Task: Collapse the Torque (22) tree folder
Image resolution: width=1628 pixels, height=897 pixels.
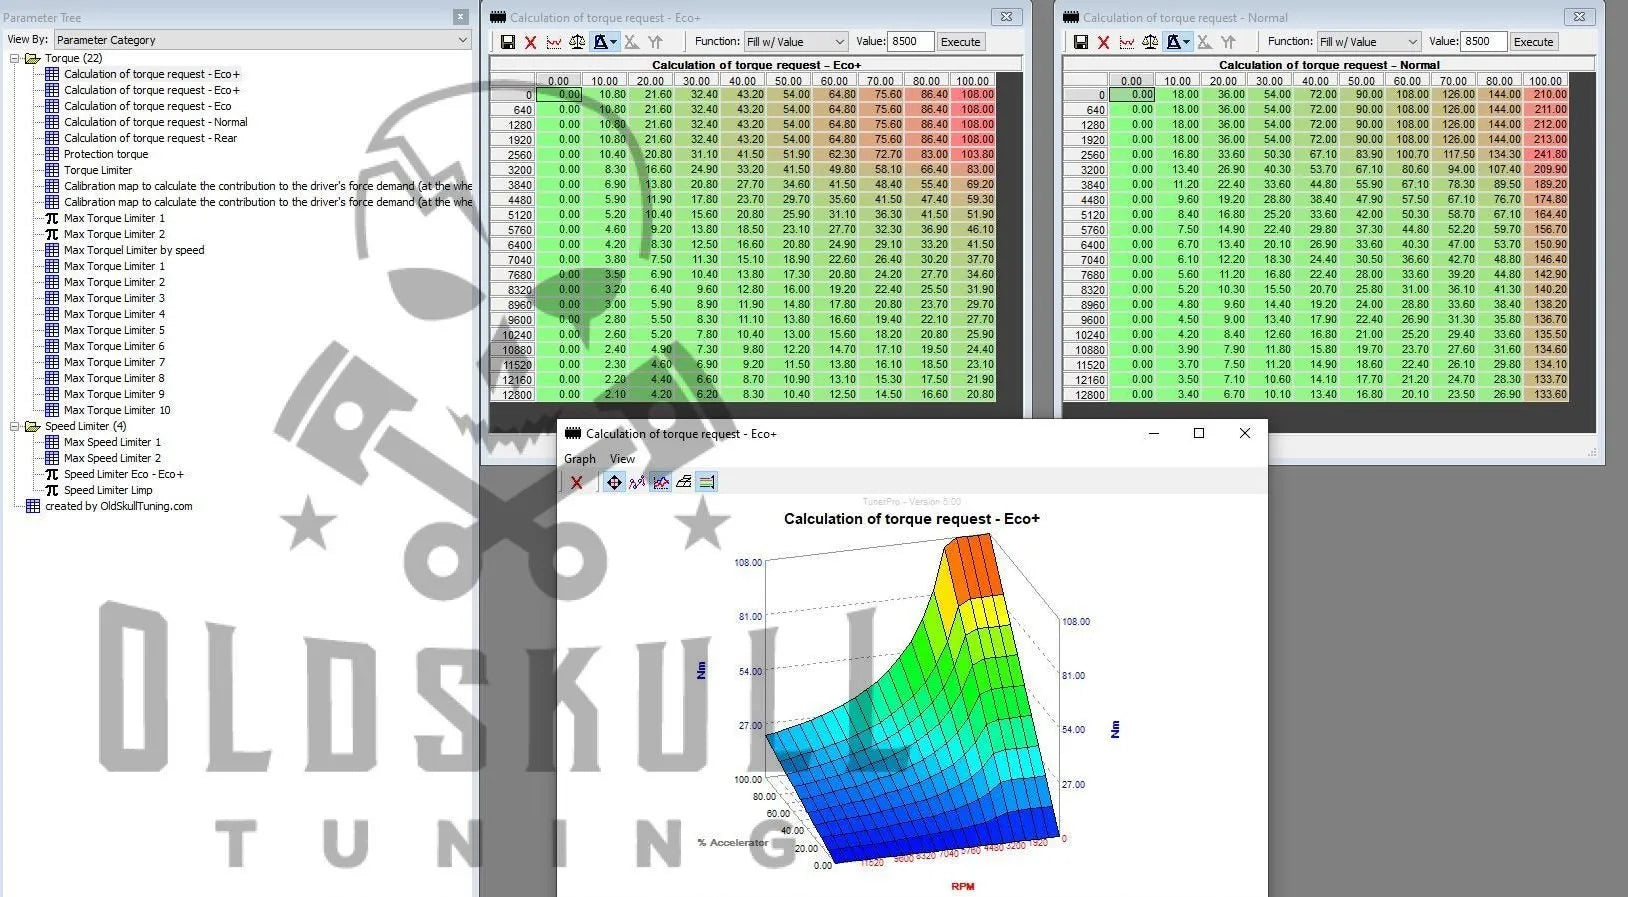Action: [15, 58]
